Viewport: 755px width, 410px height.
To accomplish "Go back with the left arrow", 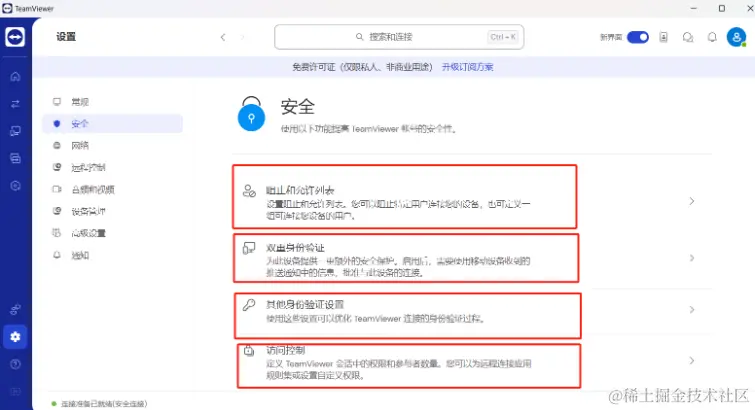I will click(x=223, y=37).
